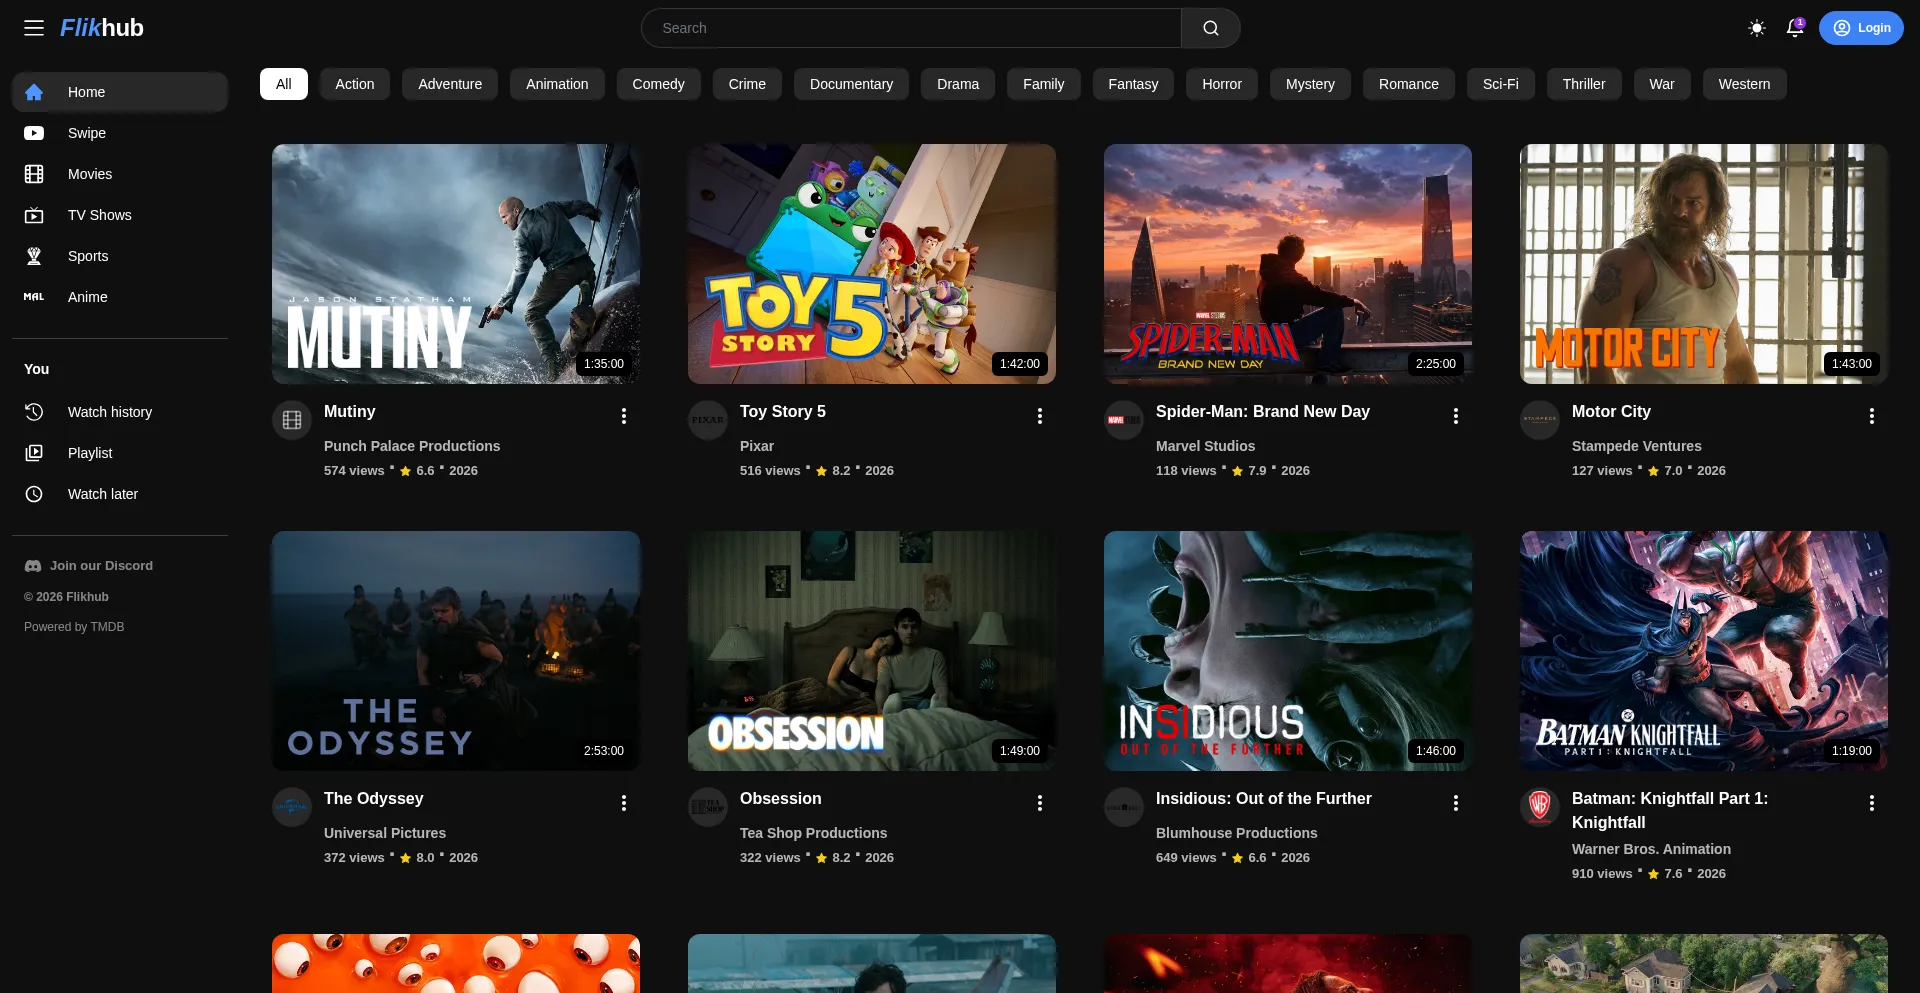
Task: Select the Crime genre filter
Action: [747, 84]
